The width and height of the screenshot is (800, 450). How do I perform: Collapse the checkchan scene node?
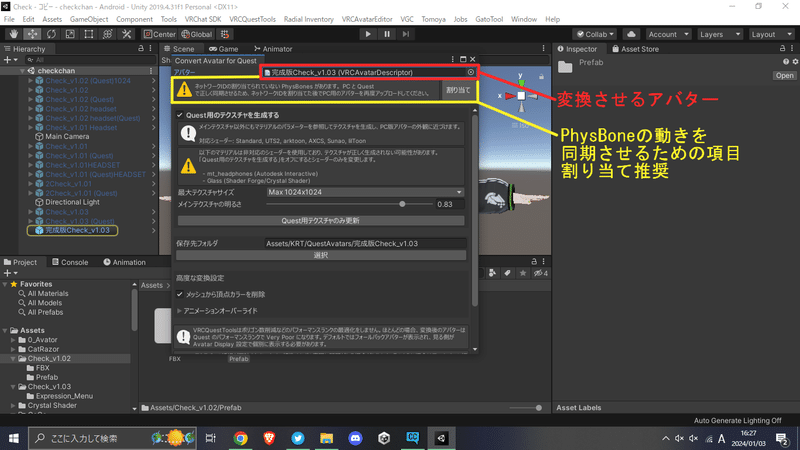pos(22,71)
